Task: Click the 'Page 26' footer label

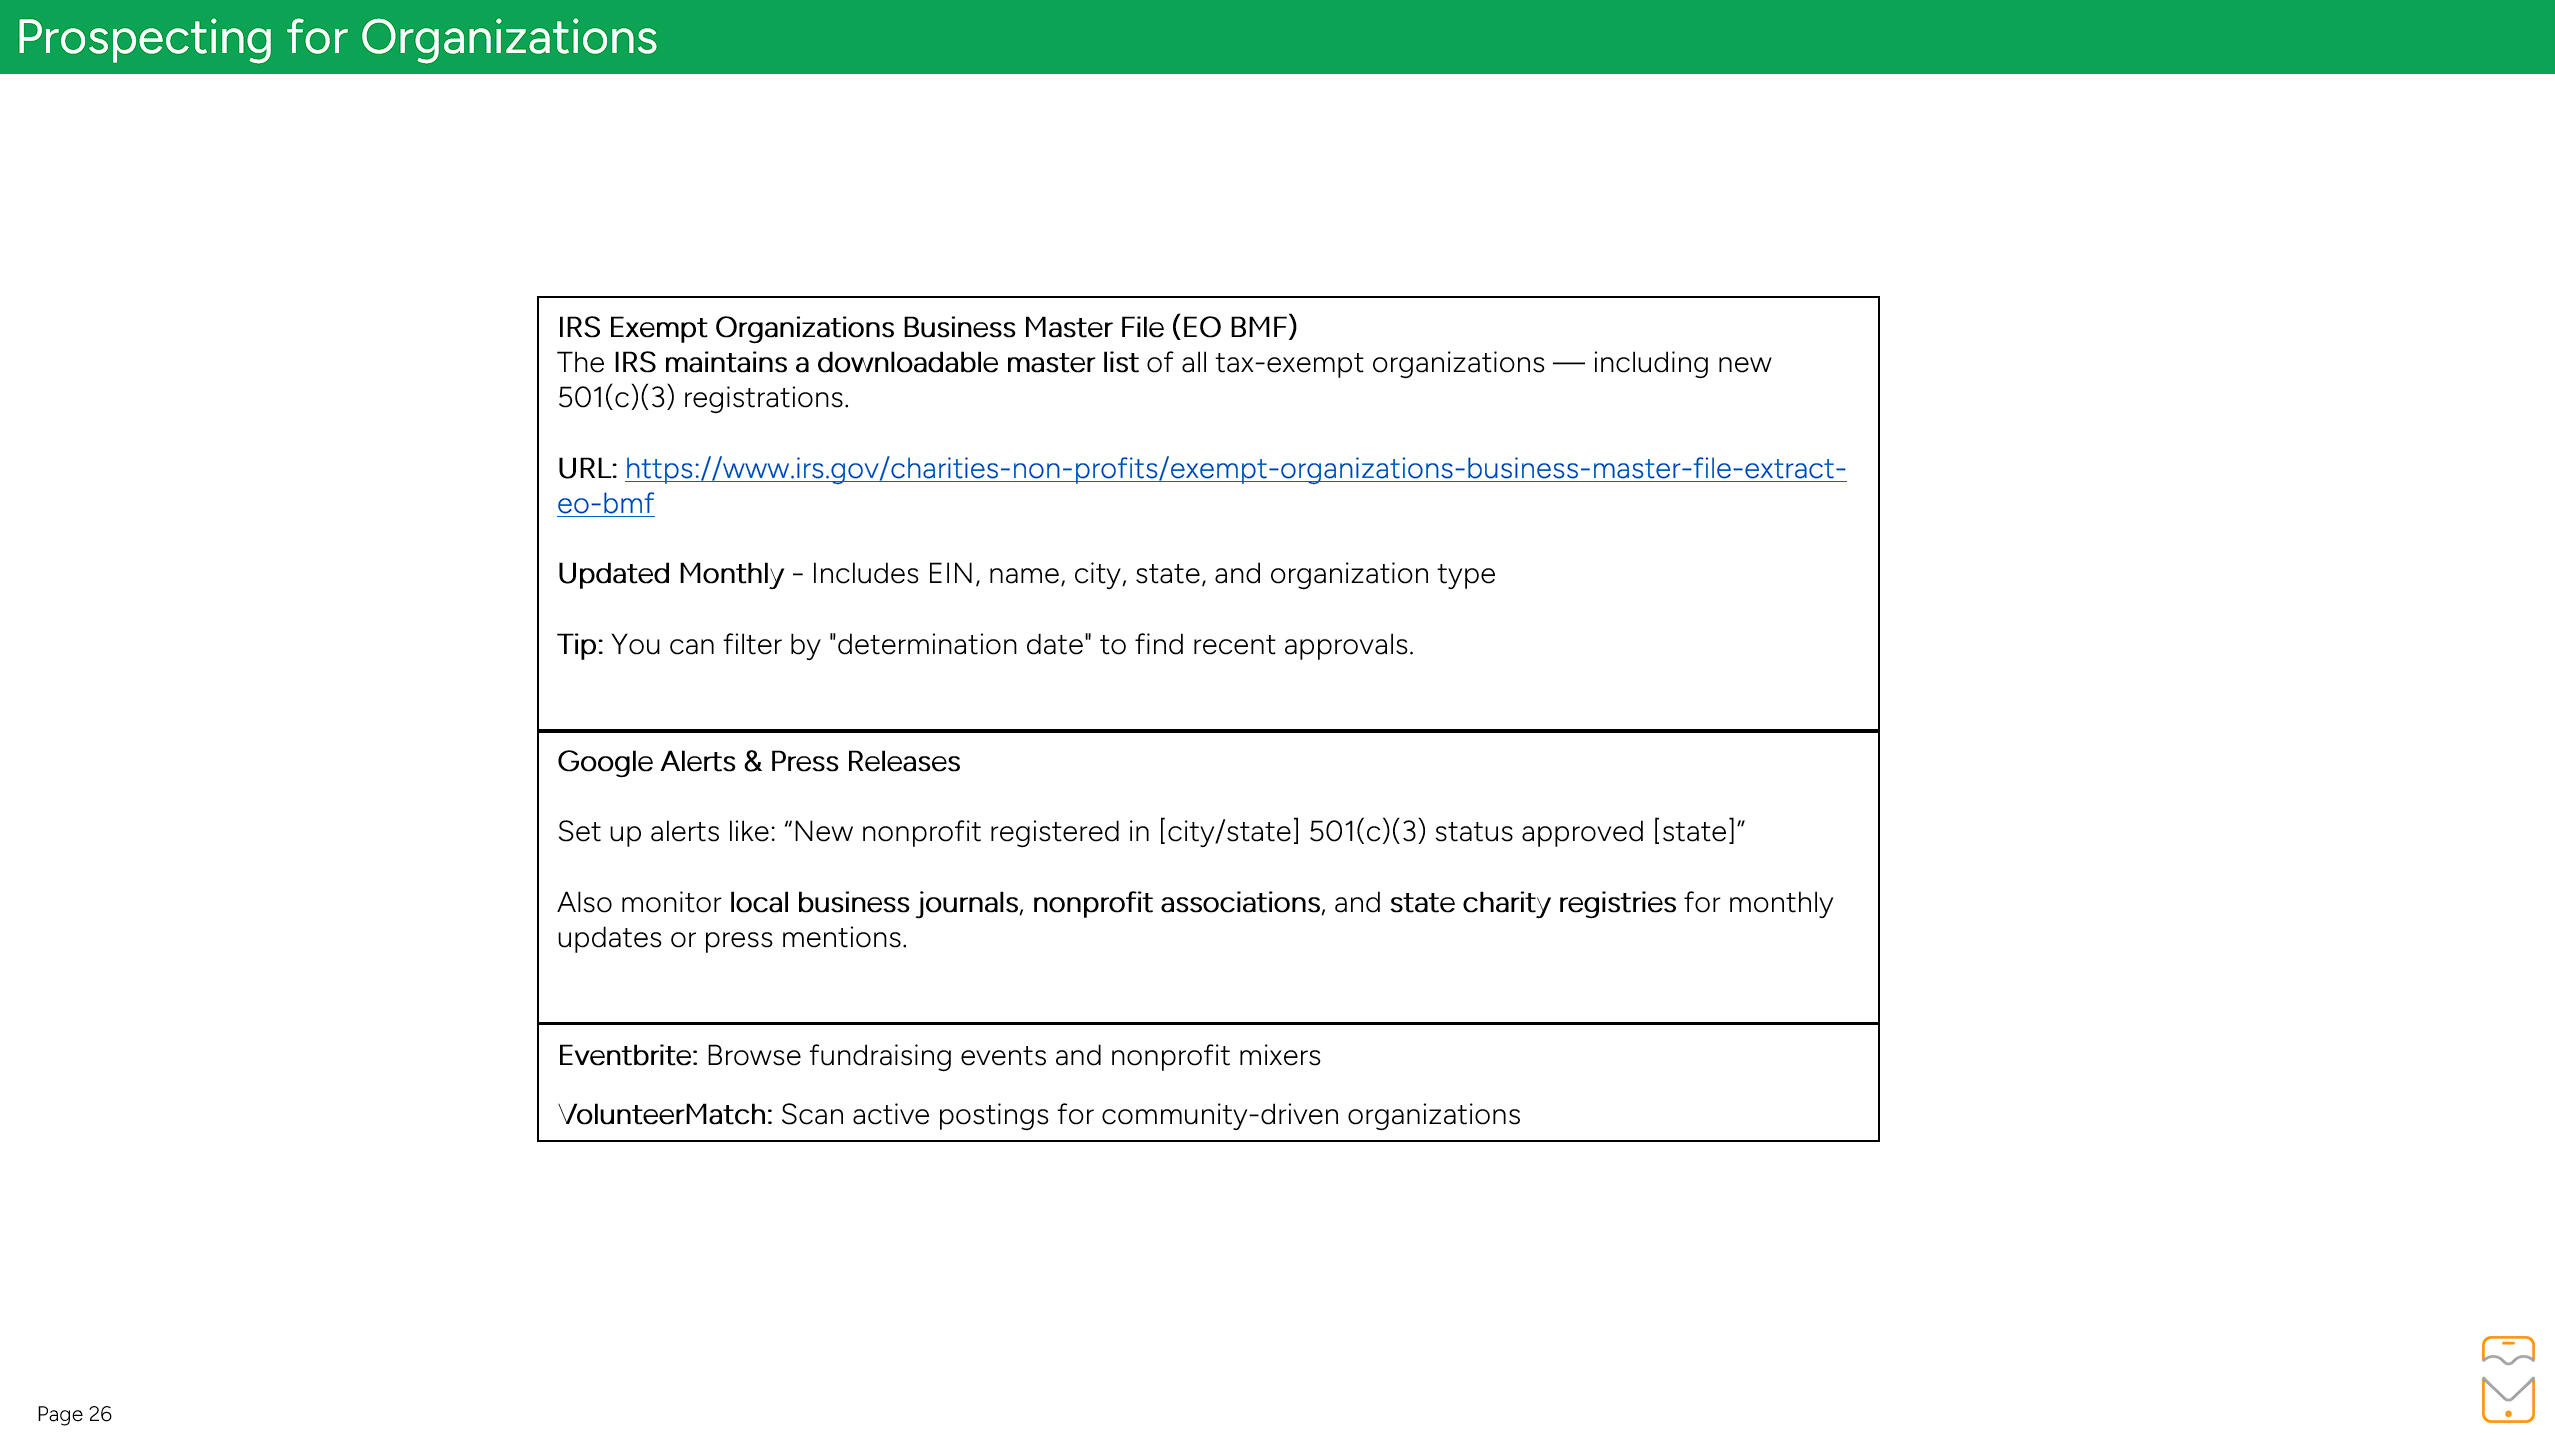Action: (74, 1413)
